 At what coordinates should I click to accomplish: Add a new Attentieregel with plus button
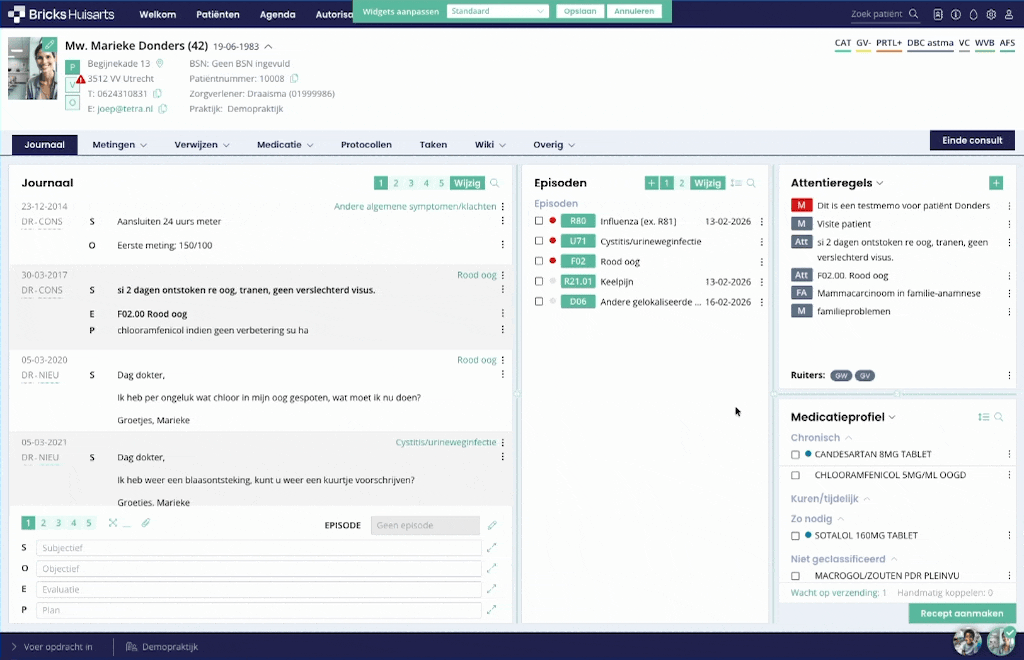(996, 183)
